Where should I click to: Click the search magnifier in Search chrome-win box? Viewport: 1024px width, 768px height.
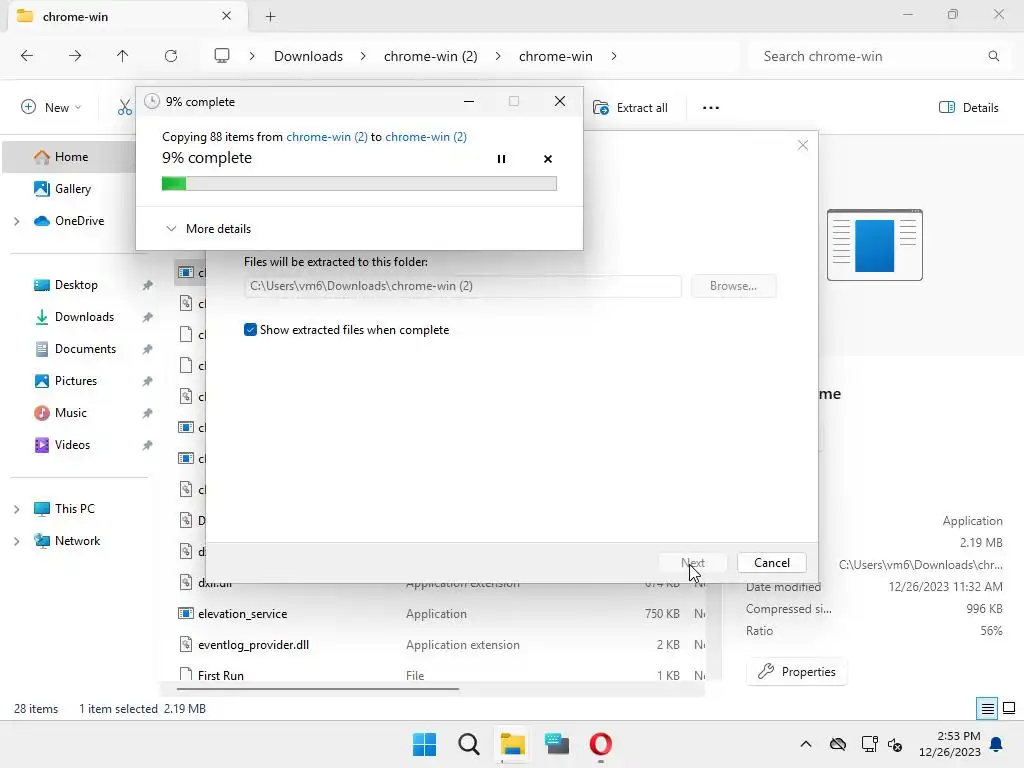click(993, 56)
